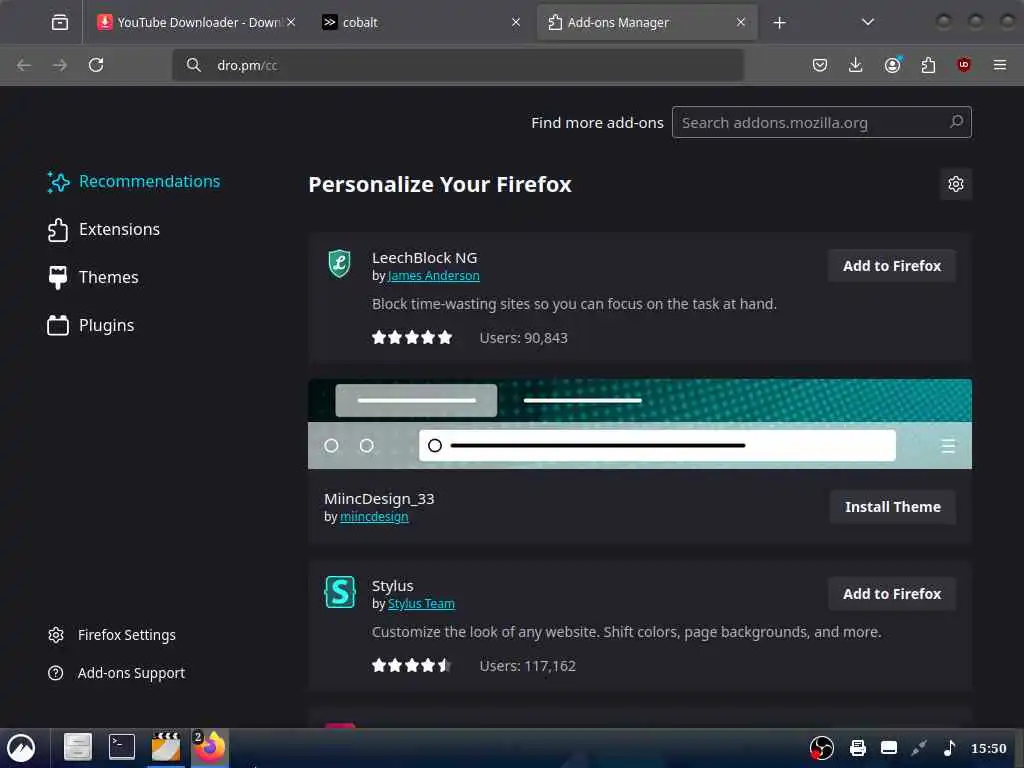Open the Firefox application menu
1024x768 pixels.
pos(999,65)
